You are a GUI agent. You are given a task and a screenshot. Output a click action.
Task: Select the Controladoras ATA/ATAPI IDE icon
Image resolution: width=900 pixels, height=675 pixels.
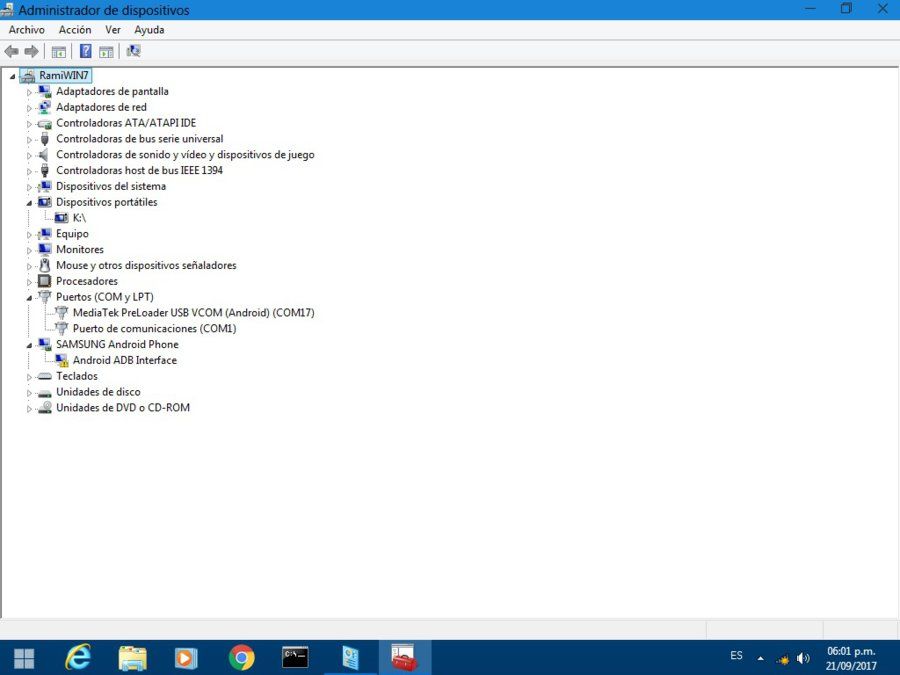tap(44, 123)
